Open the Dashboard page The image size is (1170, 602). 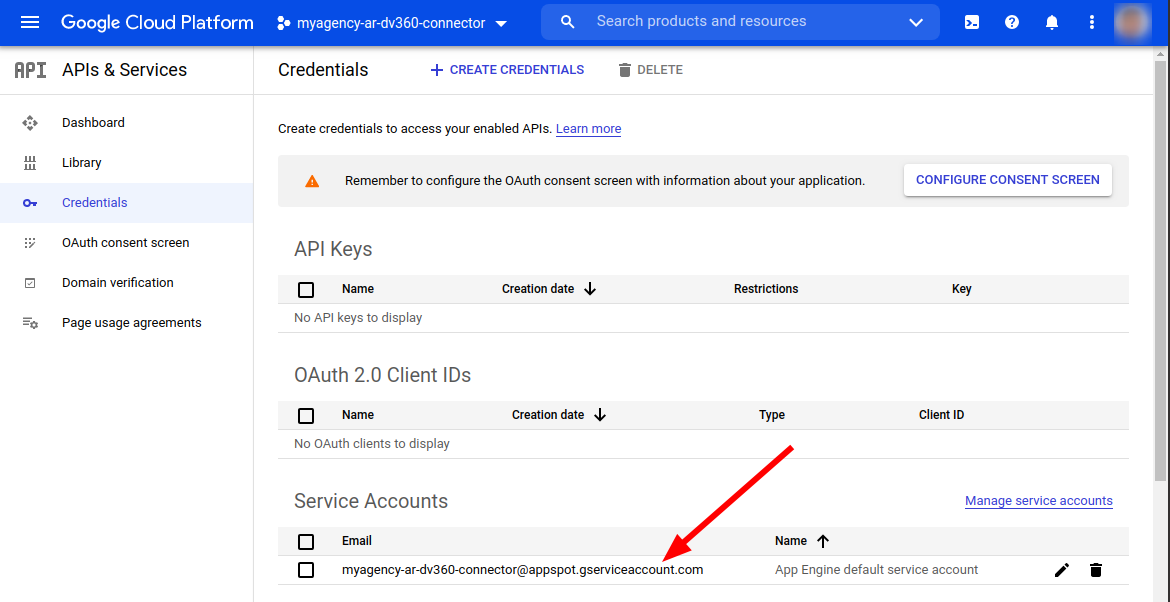tap(93, 122)
